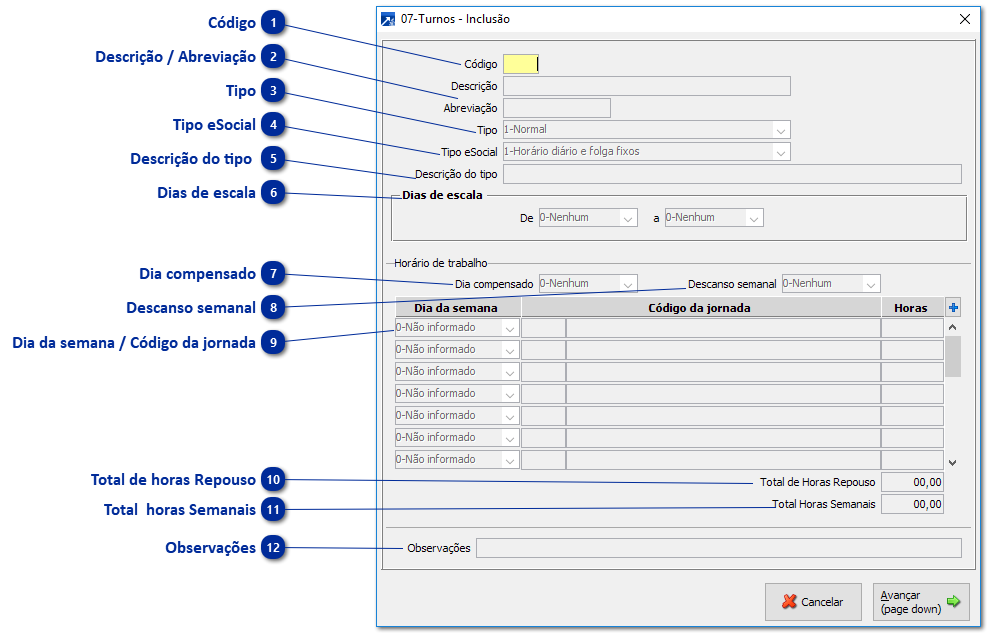Open the Dias de escala De dropdown
Screen dimensions: 994x638
click(x=588, y=218)
